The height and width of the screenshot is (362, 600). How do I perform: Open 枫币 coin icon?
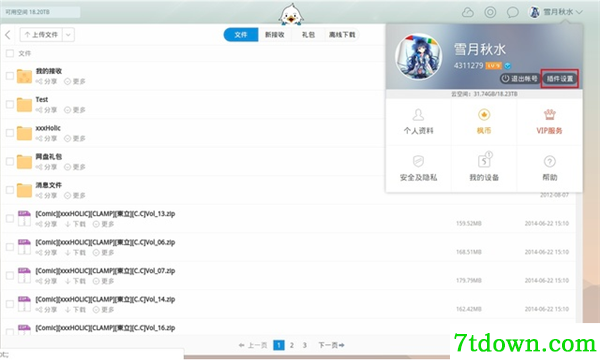click(484, 114)
